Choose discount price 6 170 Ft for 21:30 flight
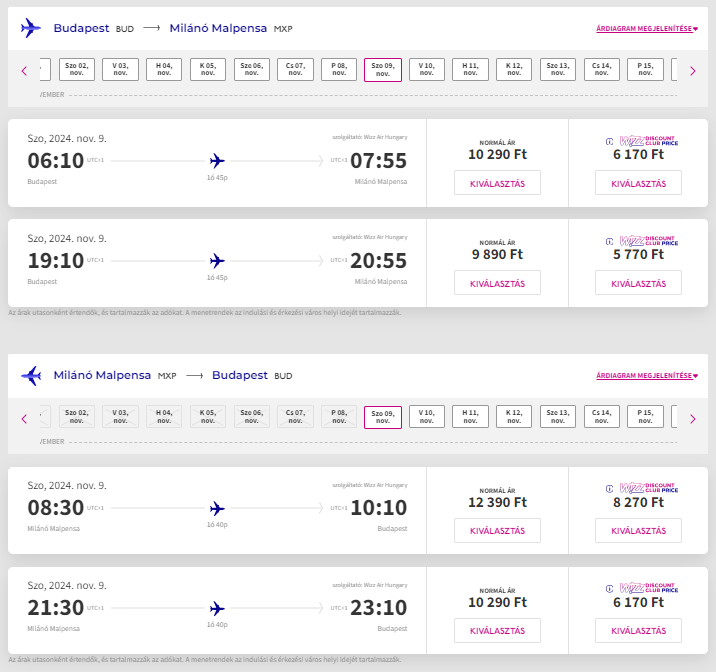Viewport: 716px width, 672px height. pos(638,630)
